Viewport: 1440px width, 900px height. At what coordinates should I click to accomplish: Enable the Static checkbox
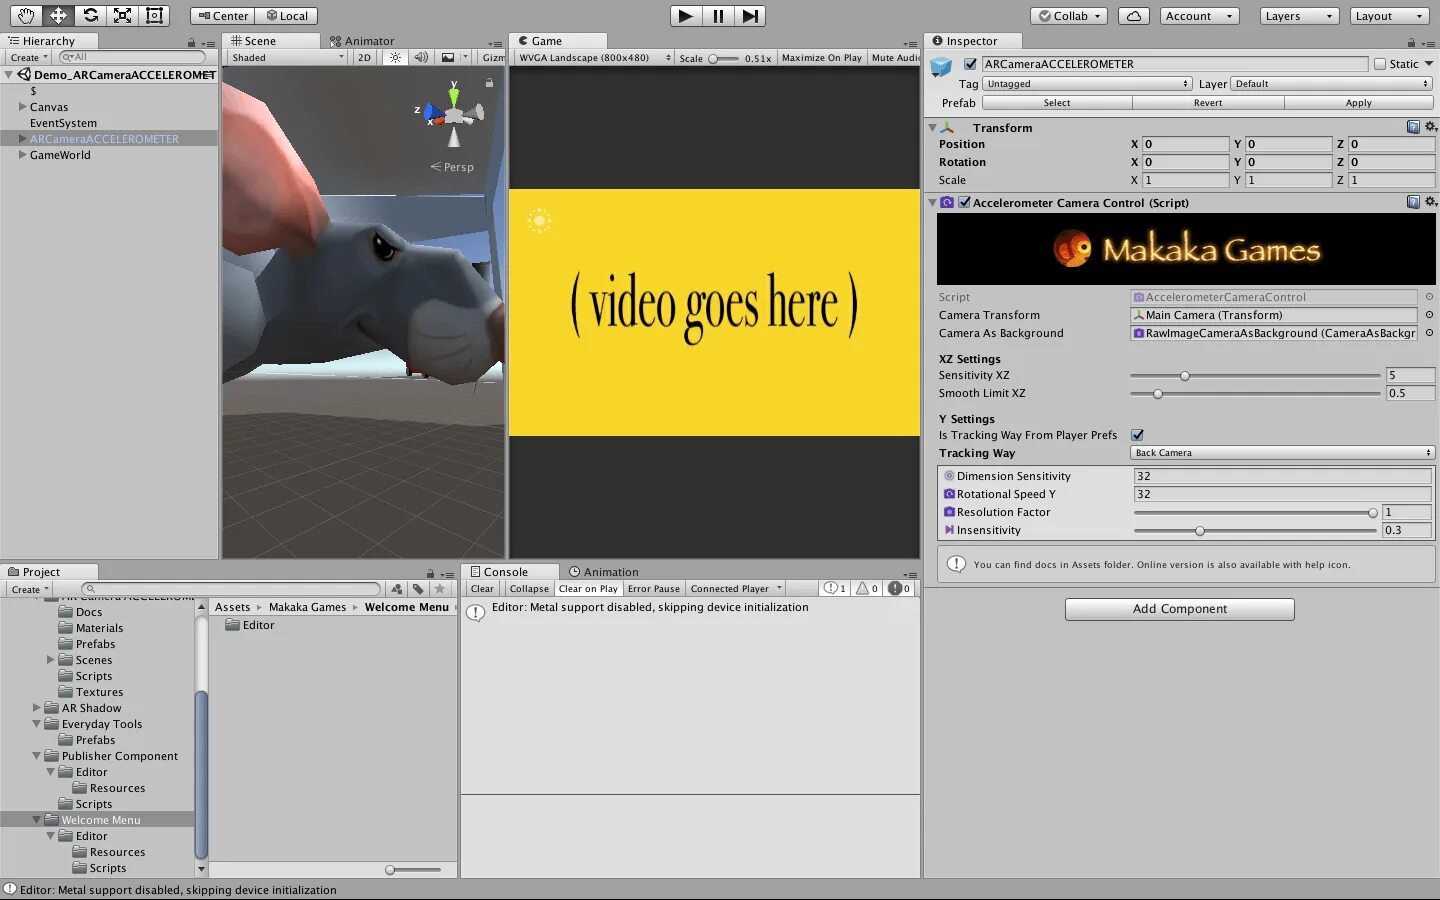1380,64
